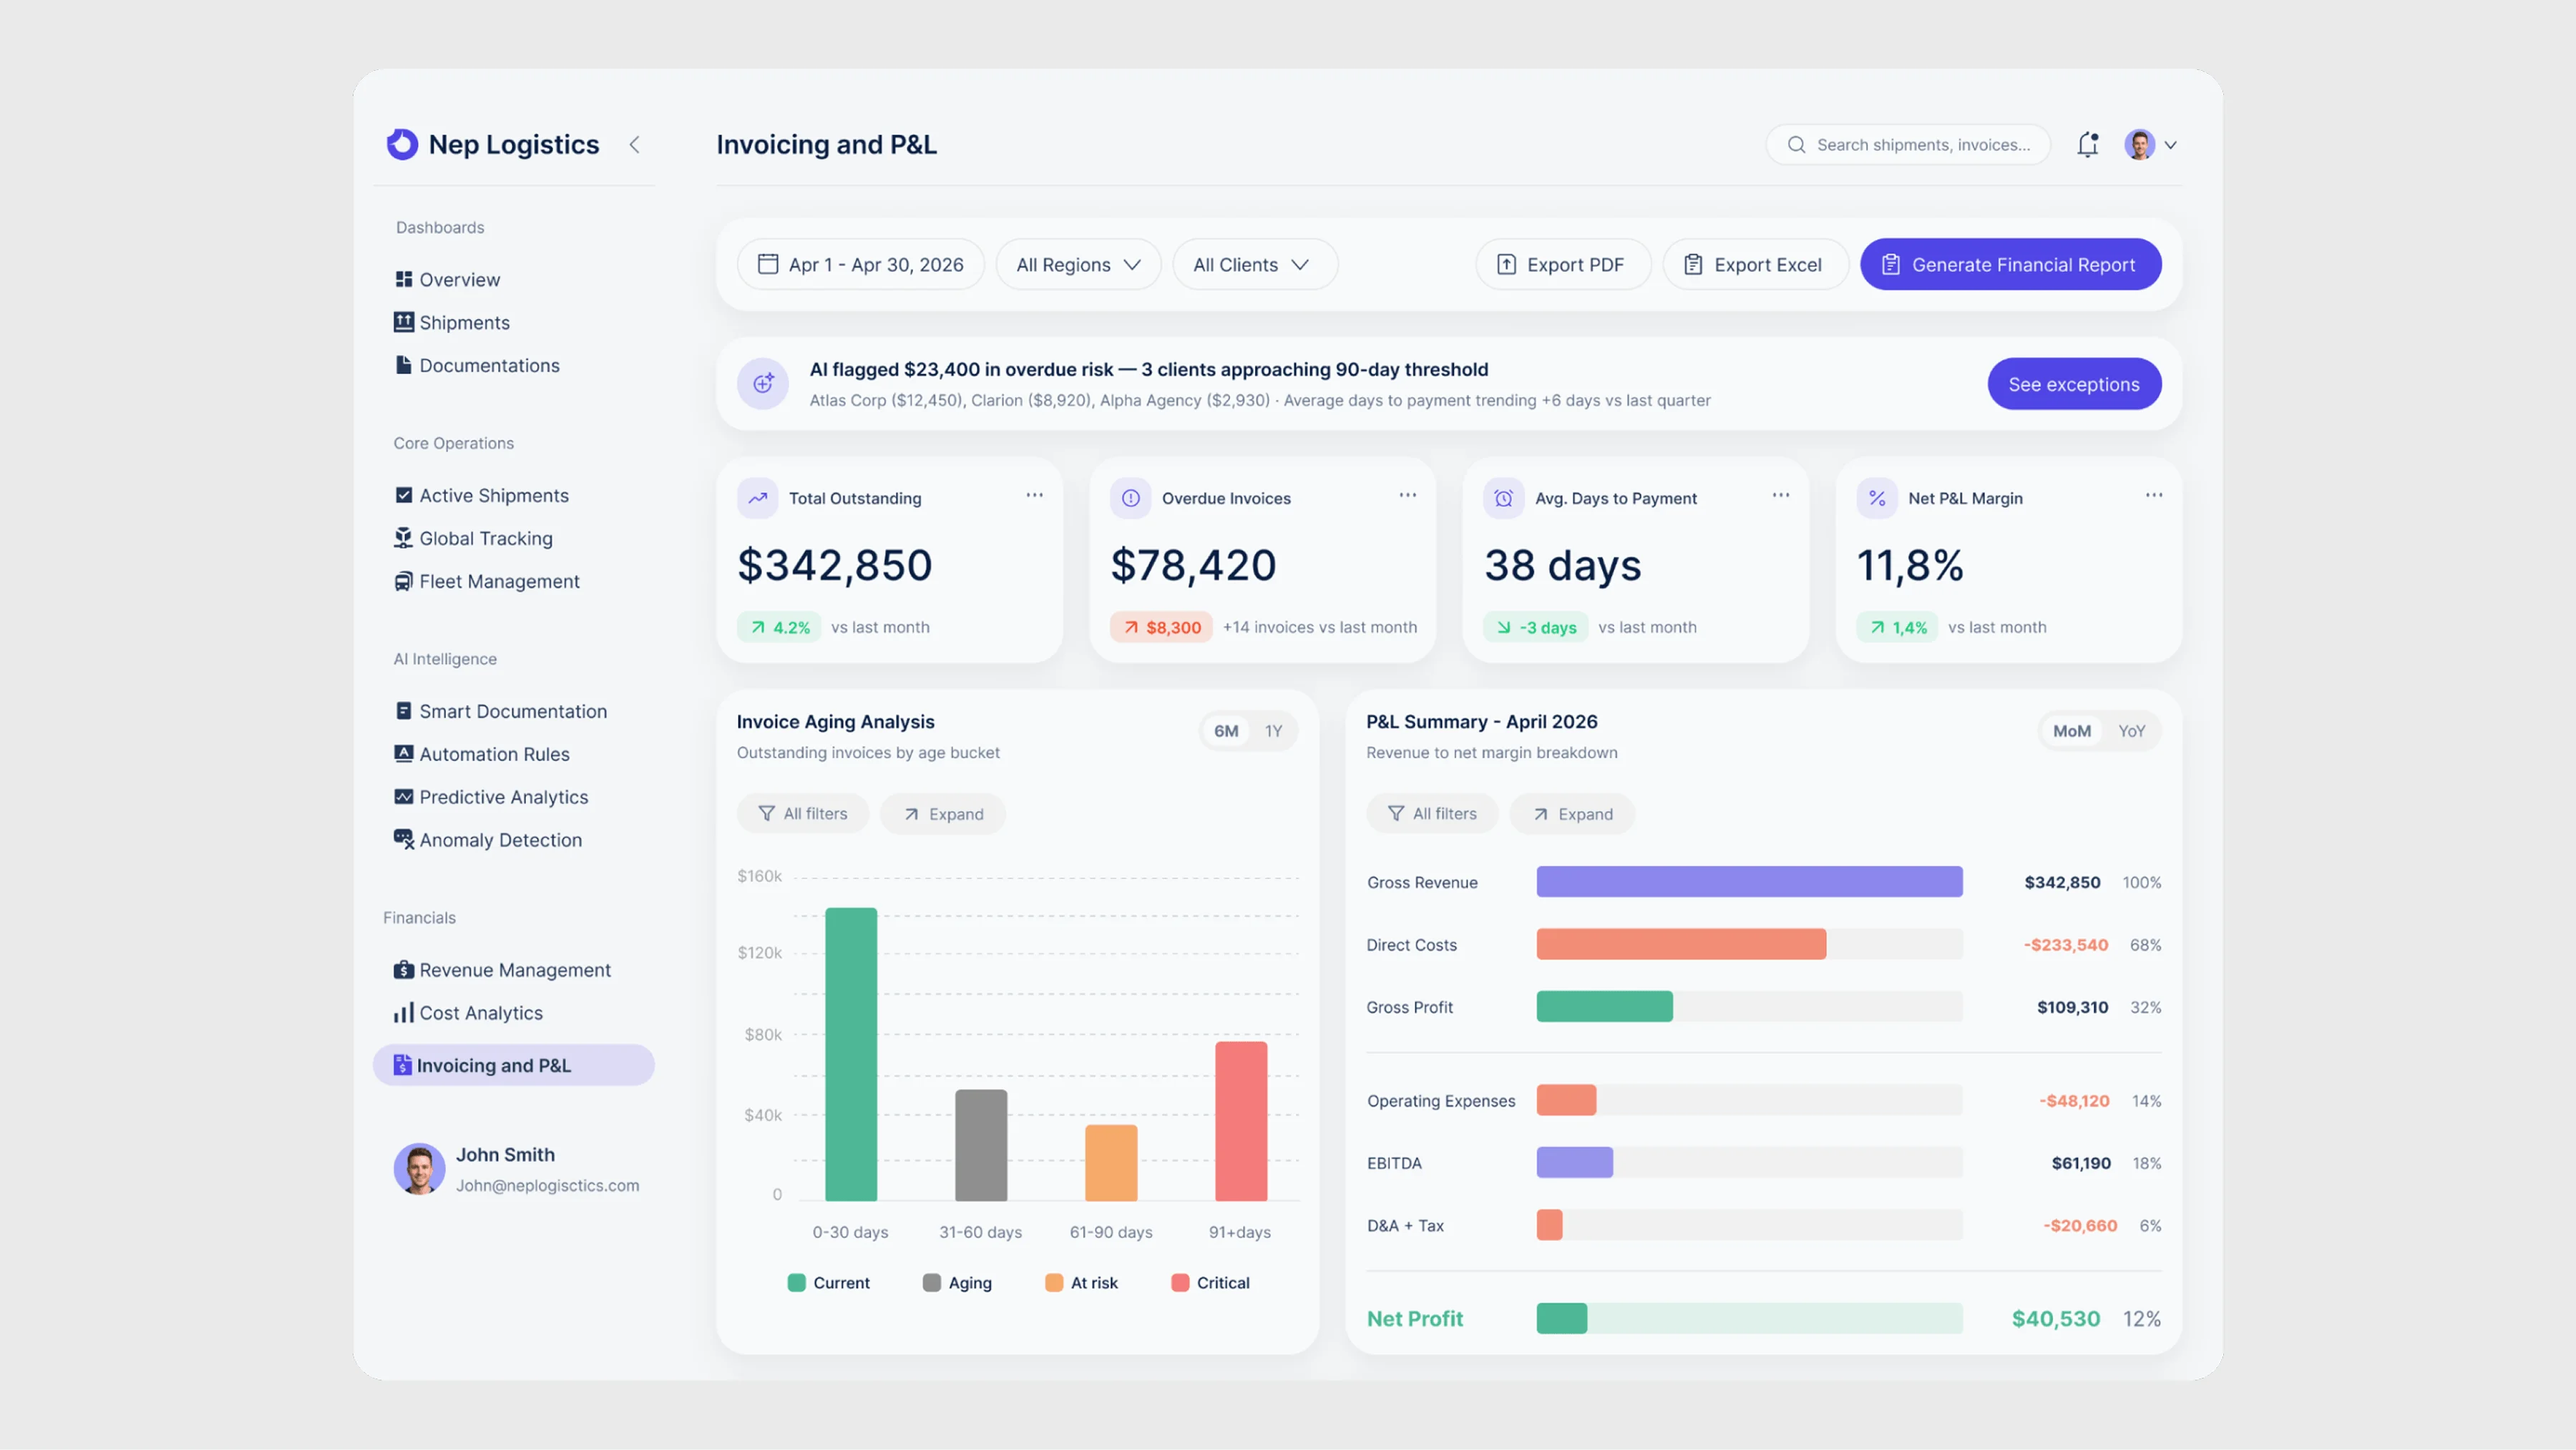The image size is (2576, 1450).
Task: Click the AI sparkle icon in alert banner
Action: (x=763, y=384)
